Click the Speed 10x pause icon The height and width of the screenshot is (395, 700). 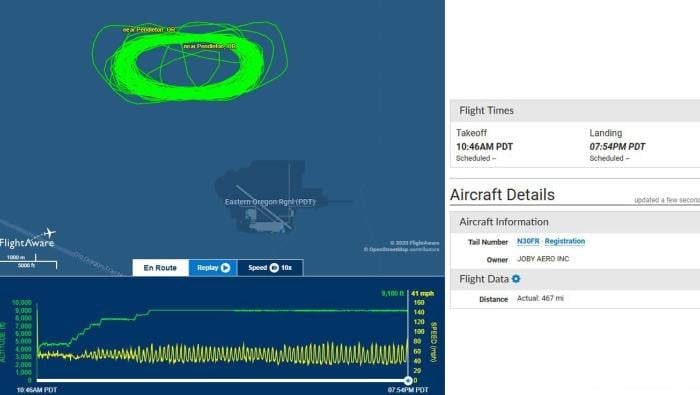click(274, 268)
